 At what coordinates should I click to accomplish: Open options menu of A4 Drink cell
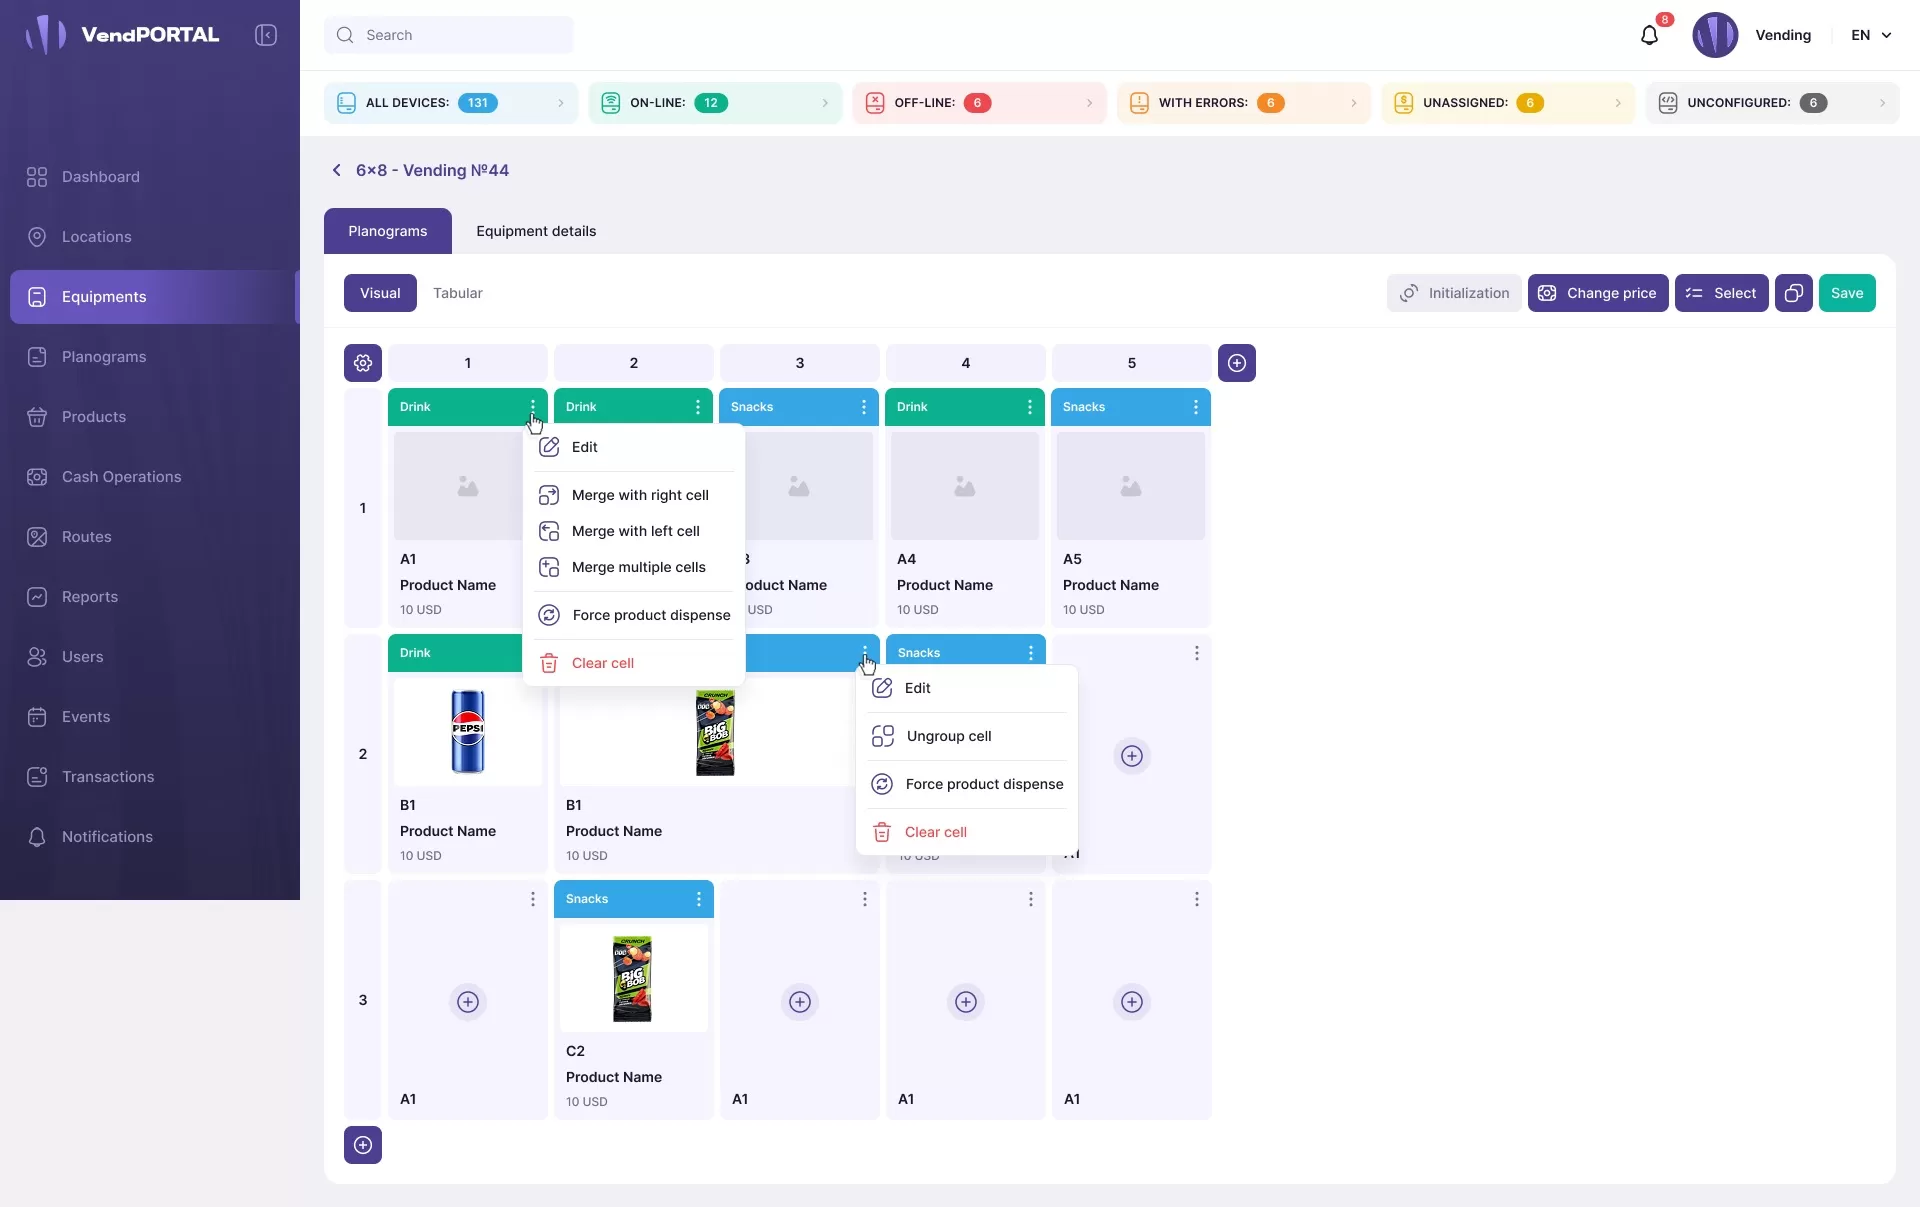[x=1030, y=407]
